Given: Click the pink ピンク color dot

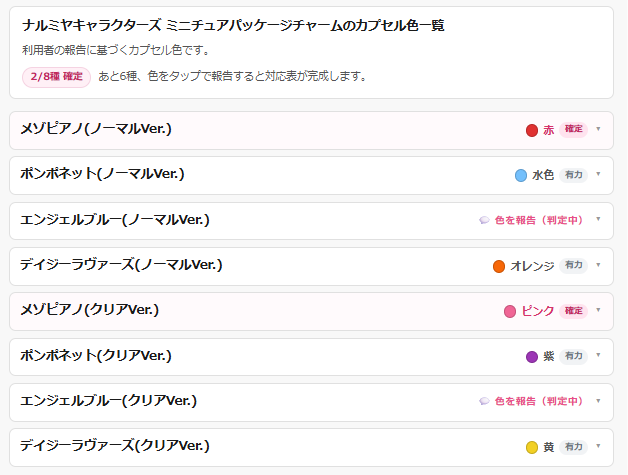Looking at the screenshot, I should pyautogui.click(x=509, y=311).
